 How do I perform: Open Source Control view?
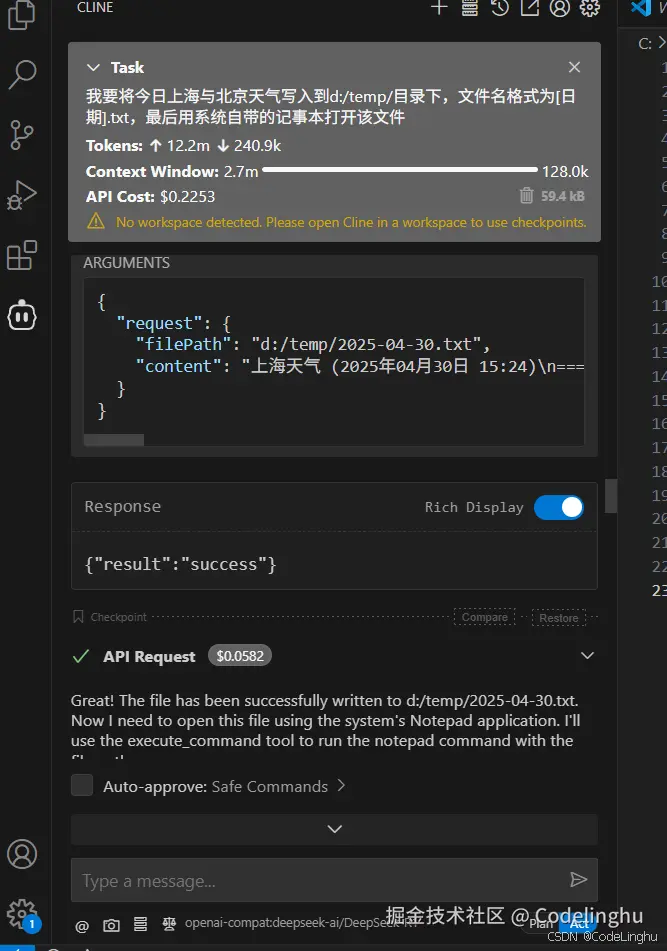tap(21, 134)
